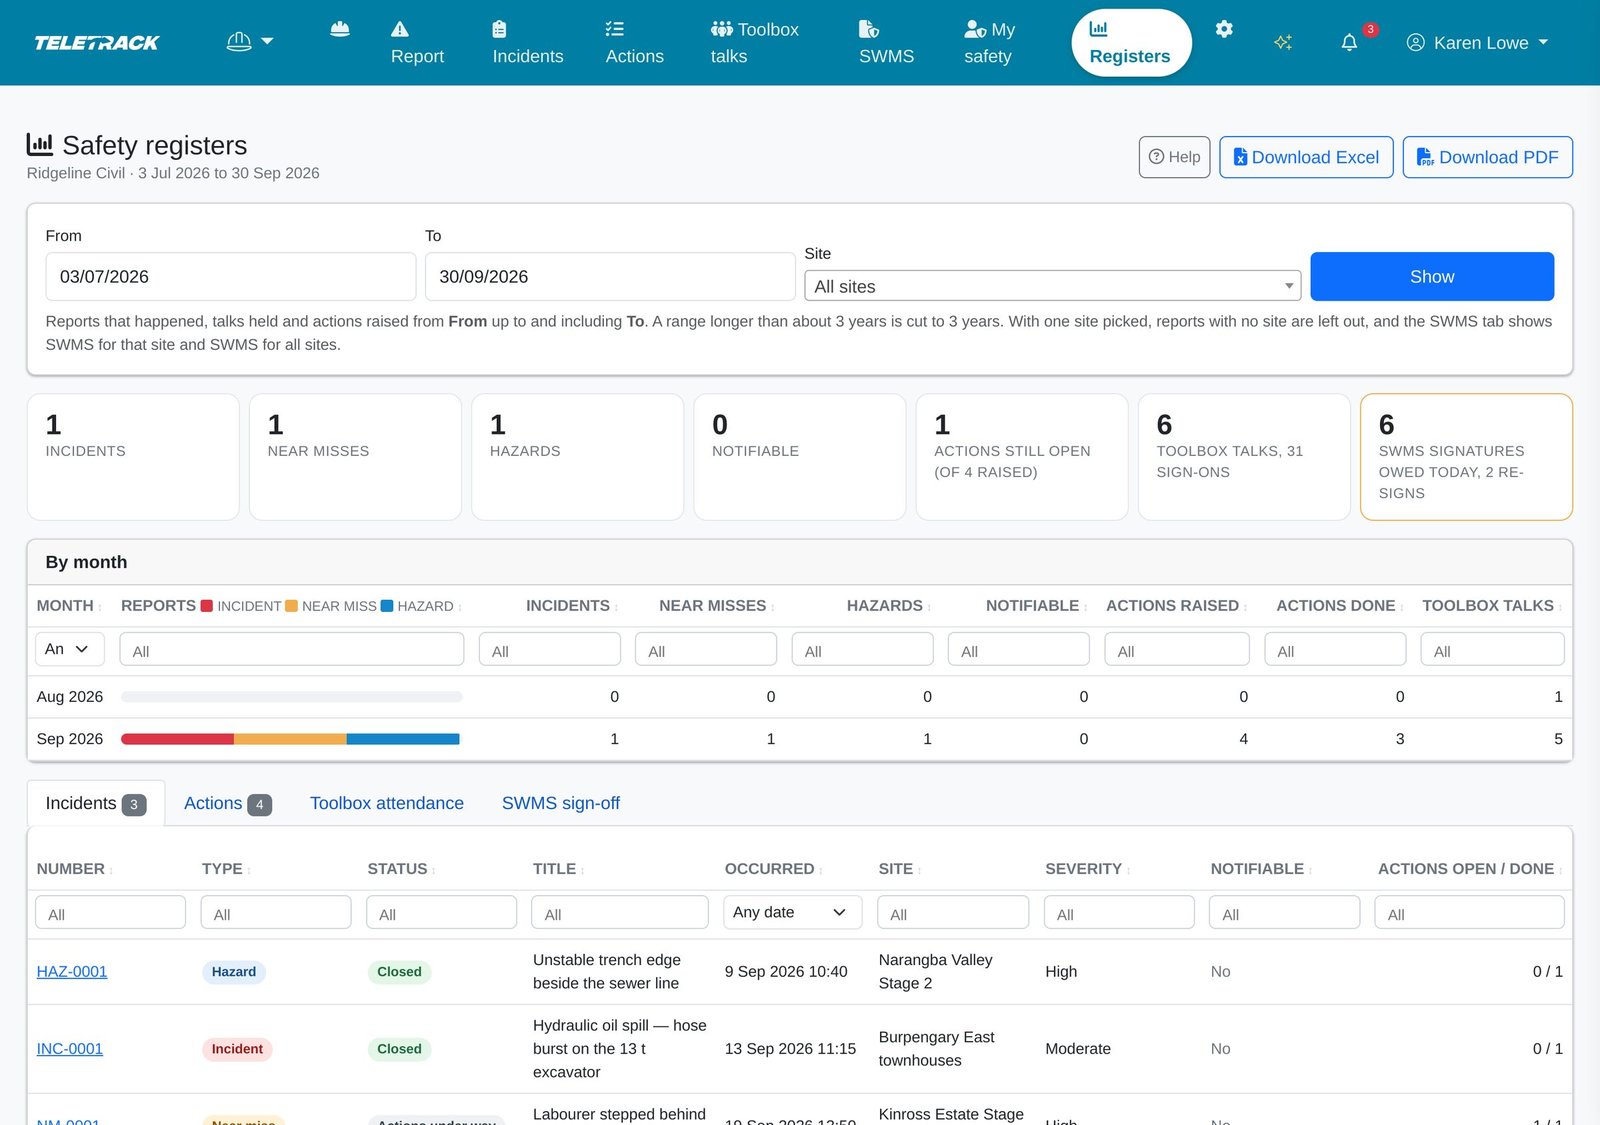The width and height of the screenshot is (1600, 1125).
Task: Open incident HAZ-0001
Action: point(72,972)
